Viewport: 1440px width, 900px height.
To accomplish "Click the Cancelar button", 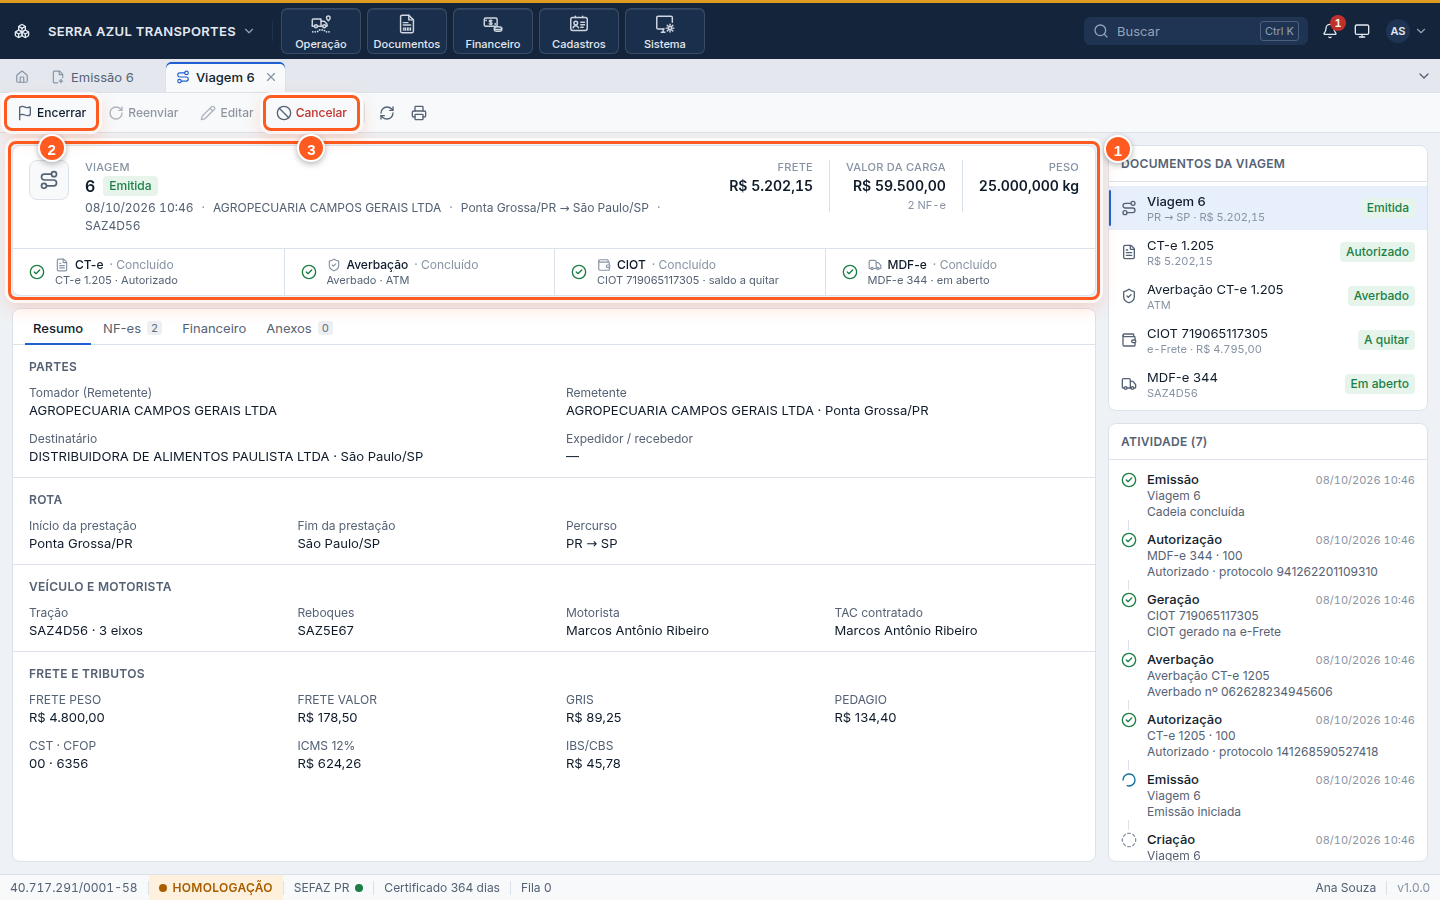I will [312, 113].
